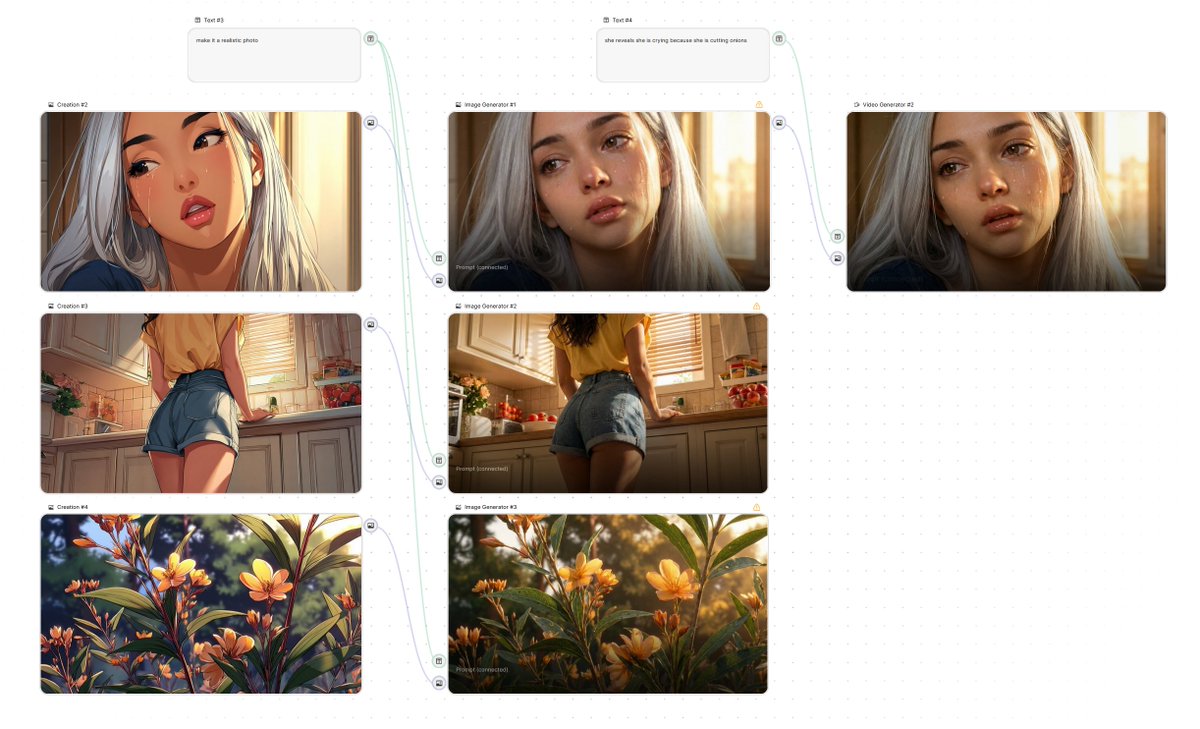Open the image input port on Image Generator #3
Image resolution: width=1200 pixels, height=729 pixels.
tap(438, 682)
